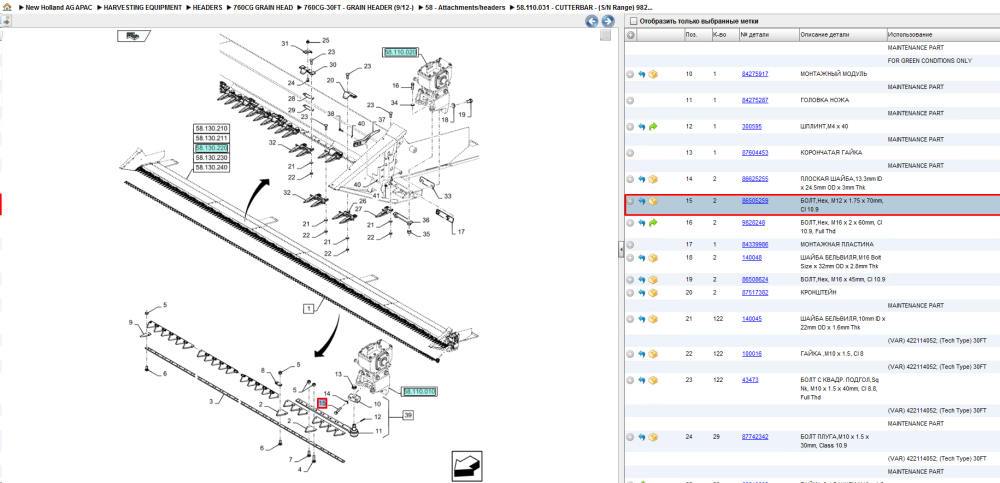1000x483 pixels.
Task: Open 58 - Attachments/headers breadcrumb
Action: click(x=465, y=7)
